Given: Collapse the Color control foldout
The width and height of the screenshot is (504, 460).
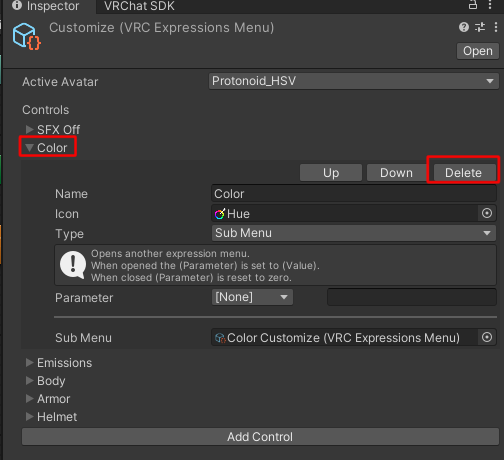Looking at the screenshot, I should 29,147.
